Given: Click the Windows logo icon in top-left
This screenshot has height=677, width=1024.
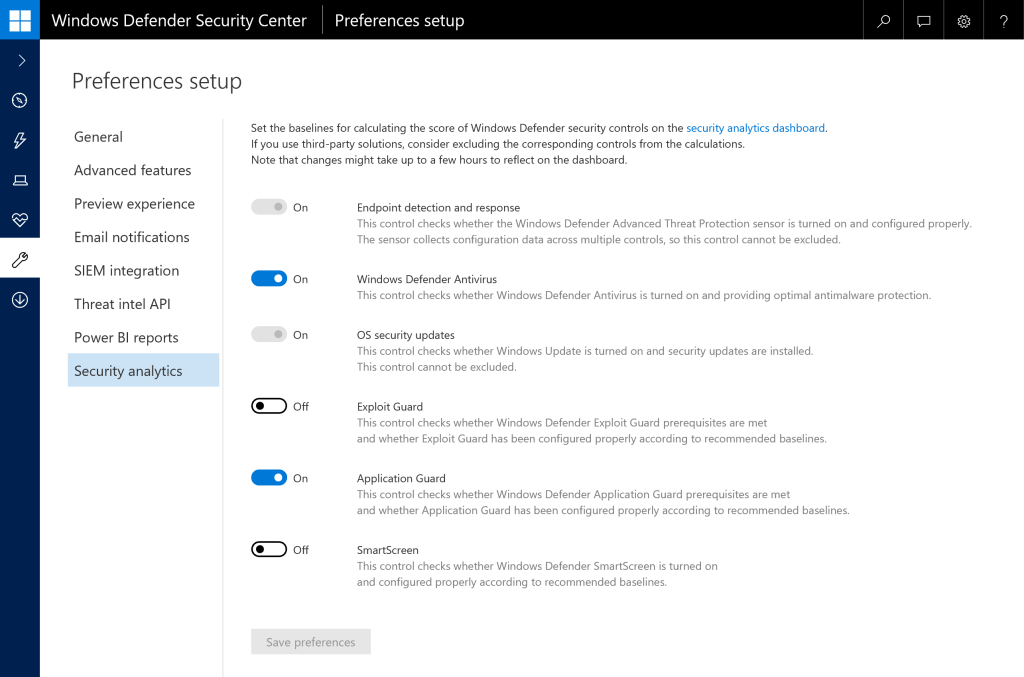Looking at the screenshot, I should click(x=20, y=20).
